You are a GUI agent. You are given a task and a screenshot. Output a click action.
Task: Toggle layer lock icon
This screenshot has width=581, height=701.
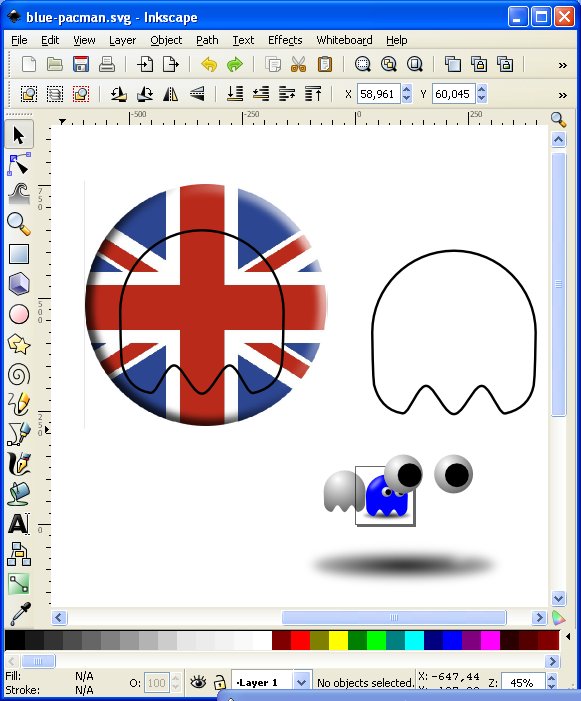(219, 682)
